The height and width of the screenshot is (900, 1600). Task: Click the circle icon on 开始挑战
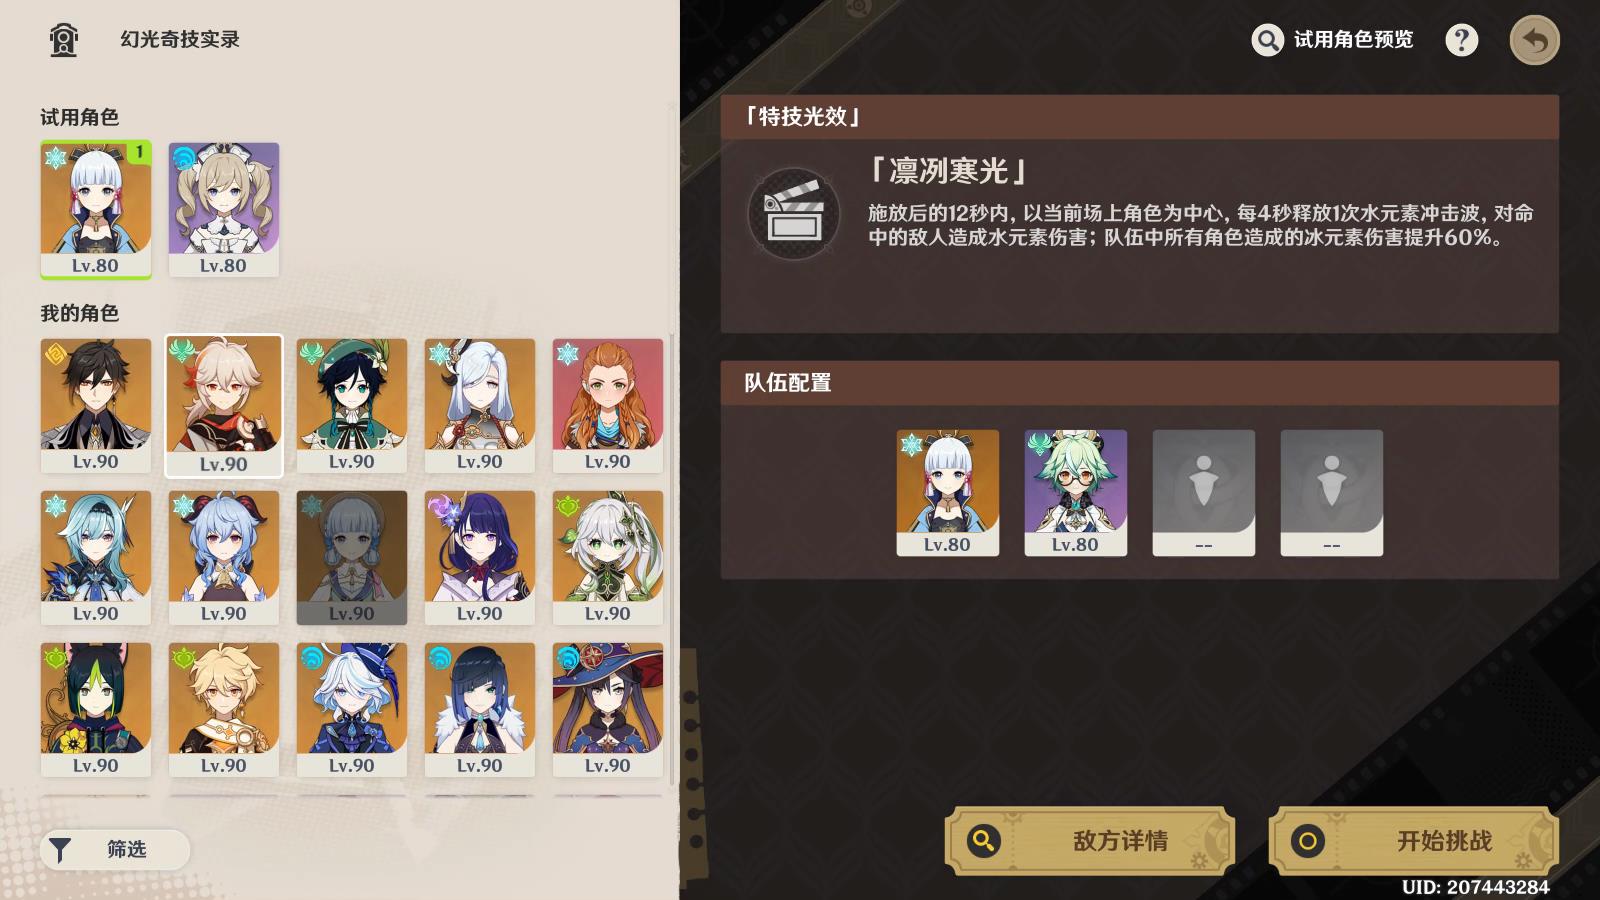click(1307, 841)
